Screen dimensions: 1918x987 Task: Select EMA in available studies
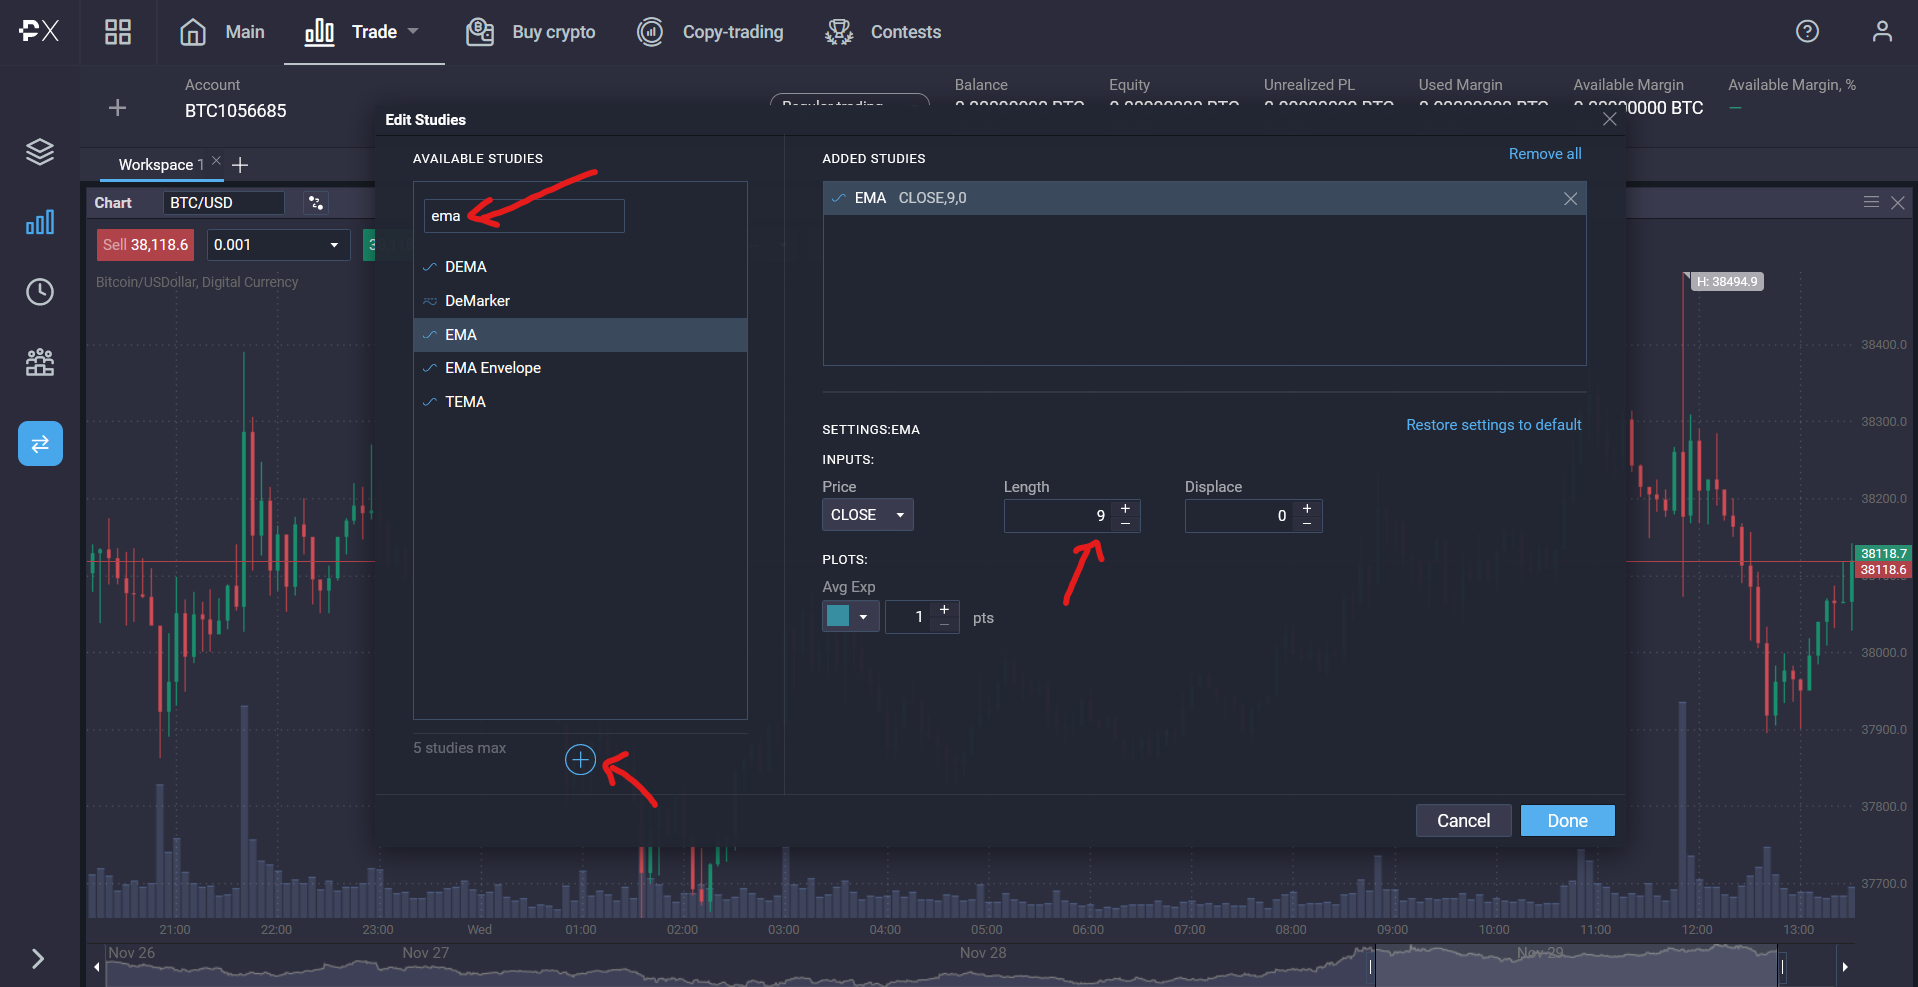pyautogui.click(x=580, y=335)
